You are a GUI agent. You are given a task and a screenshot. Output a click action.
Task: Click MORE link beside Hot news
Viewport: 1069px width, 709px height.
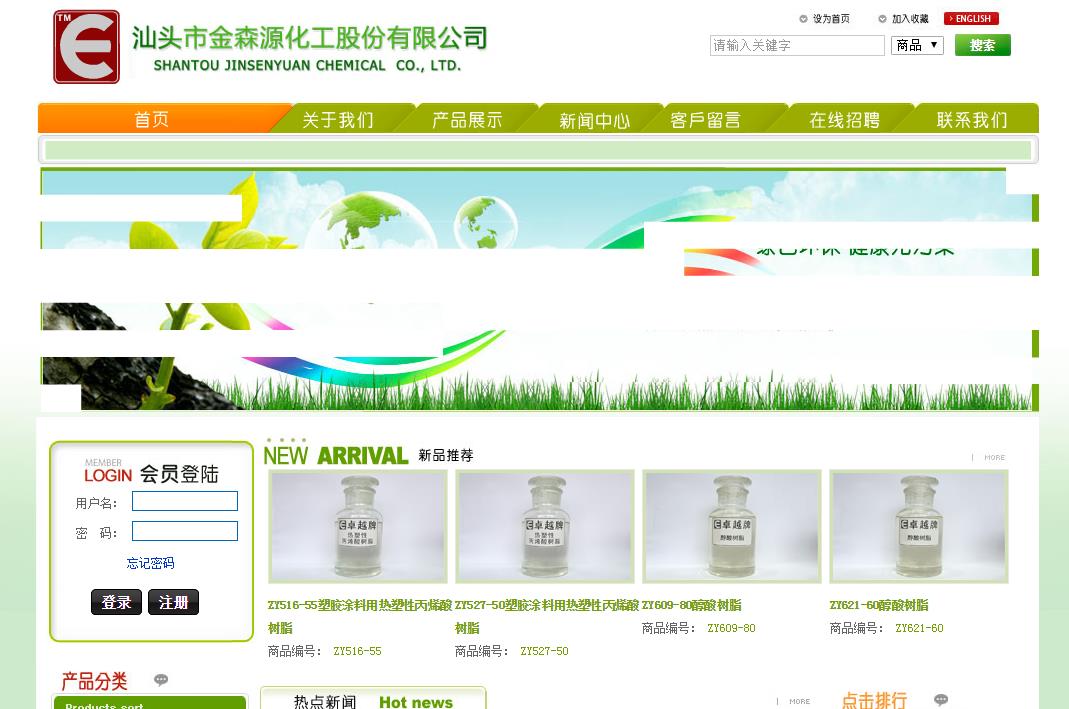[x=799, y=702]
